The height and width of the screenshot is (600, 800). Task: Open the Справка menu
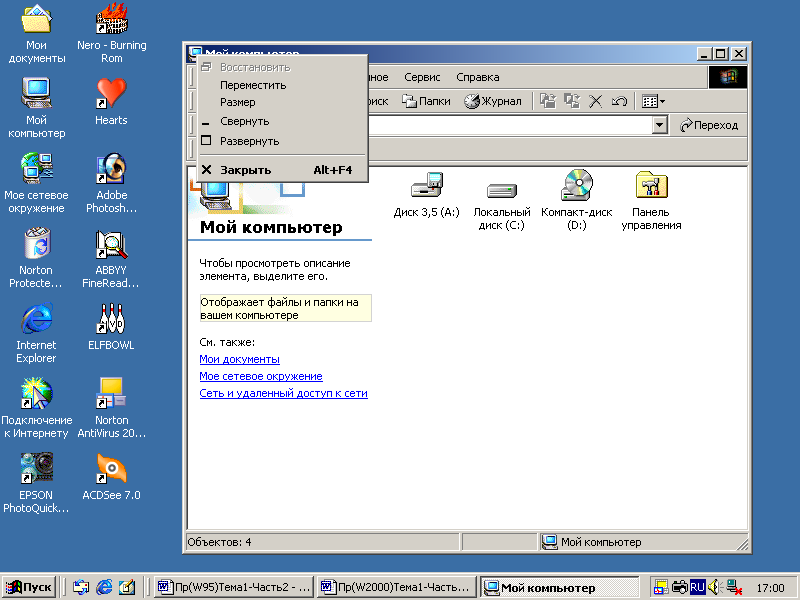(478, 77)
